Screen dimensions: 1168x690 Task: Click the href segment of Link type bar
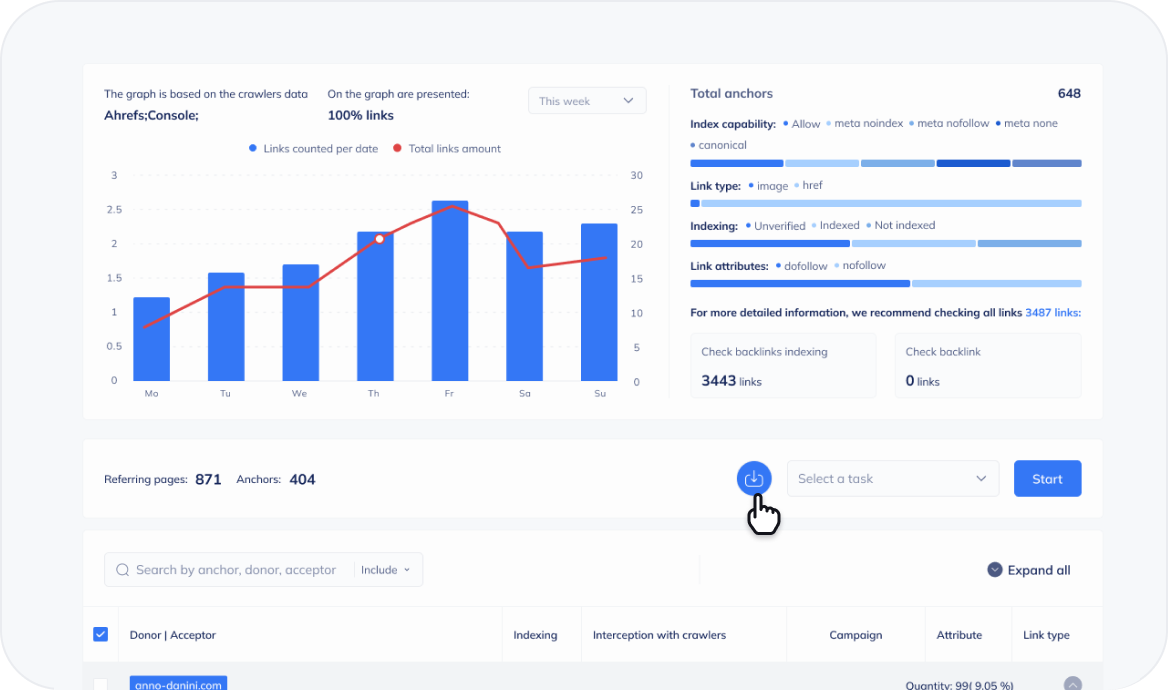(x=891, y=203)
